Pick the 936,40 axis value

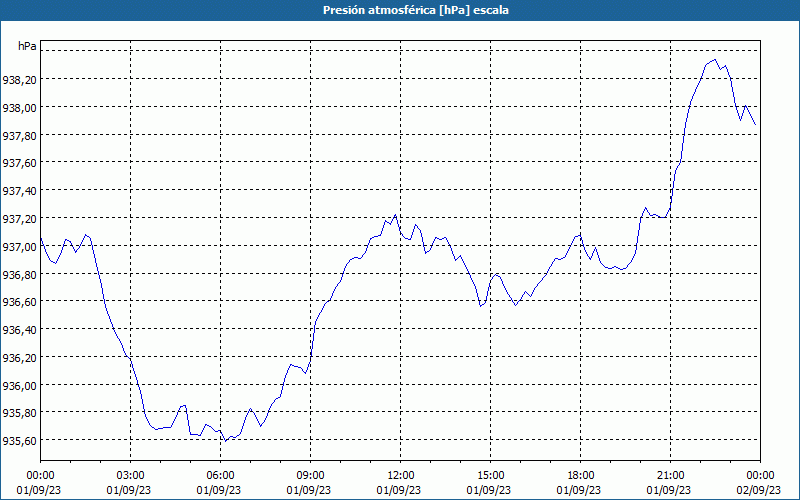[x=19, y=330]
